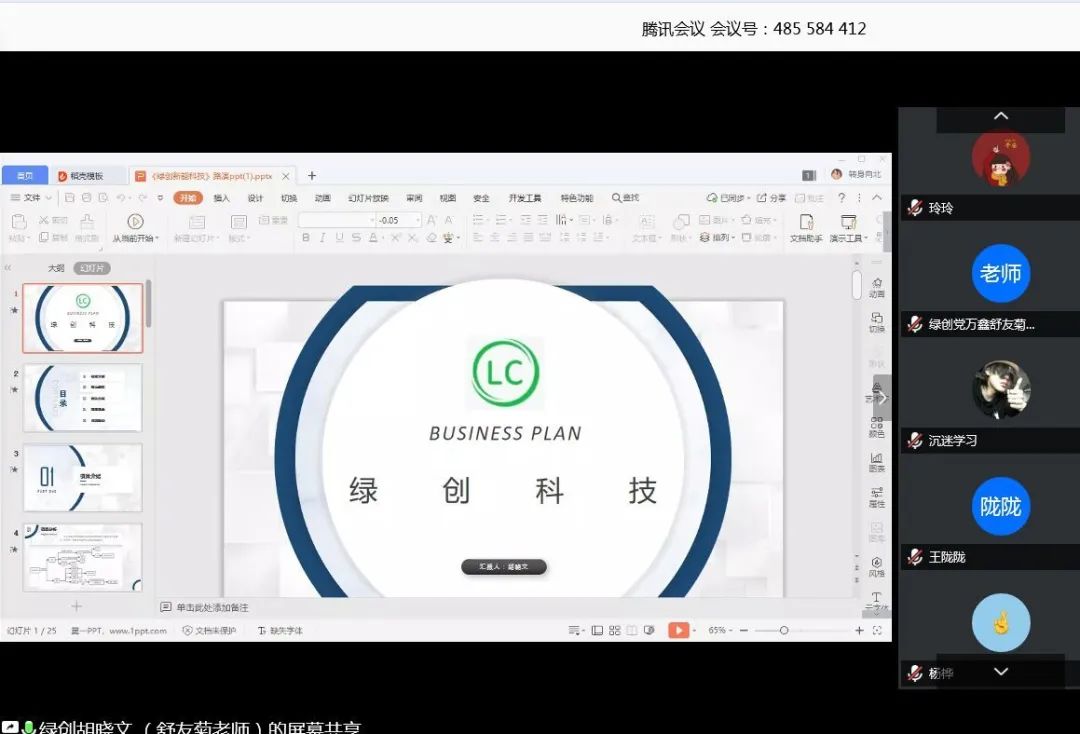
Task: Switch to 大纲 outline view
Action: 56,268
